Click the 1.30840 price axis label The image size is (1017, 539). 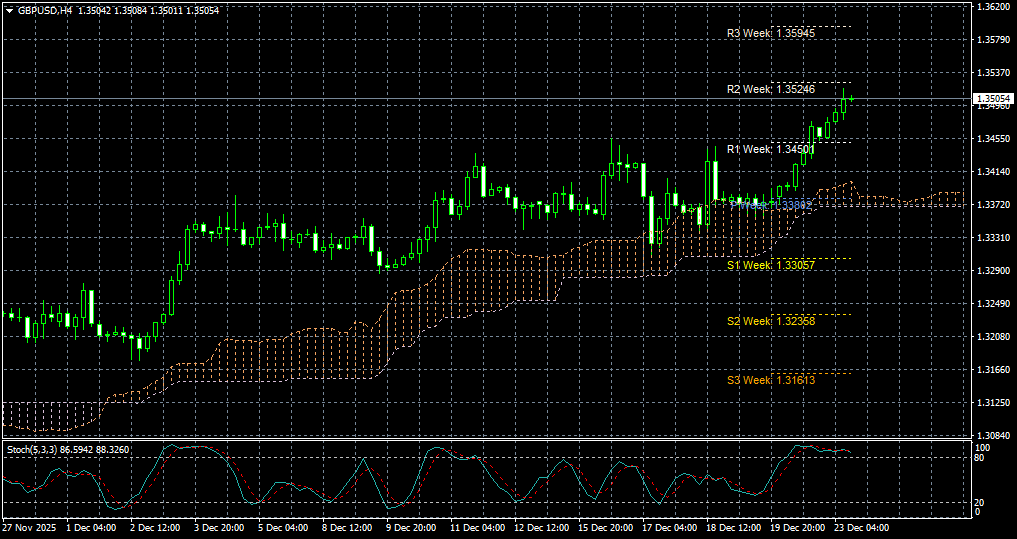pyautogui.click(x=992, y=435)
